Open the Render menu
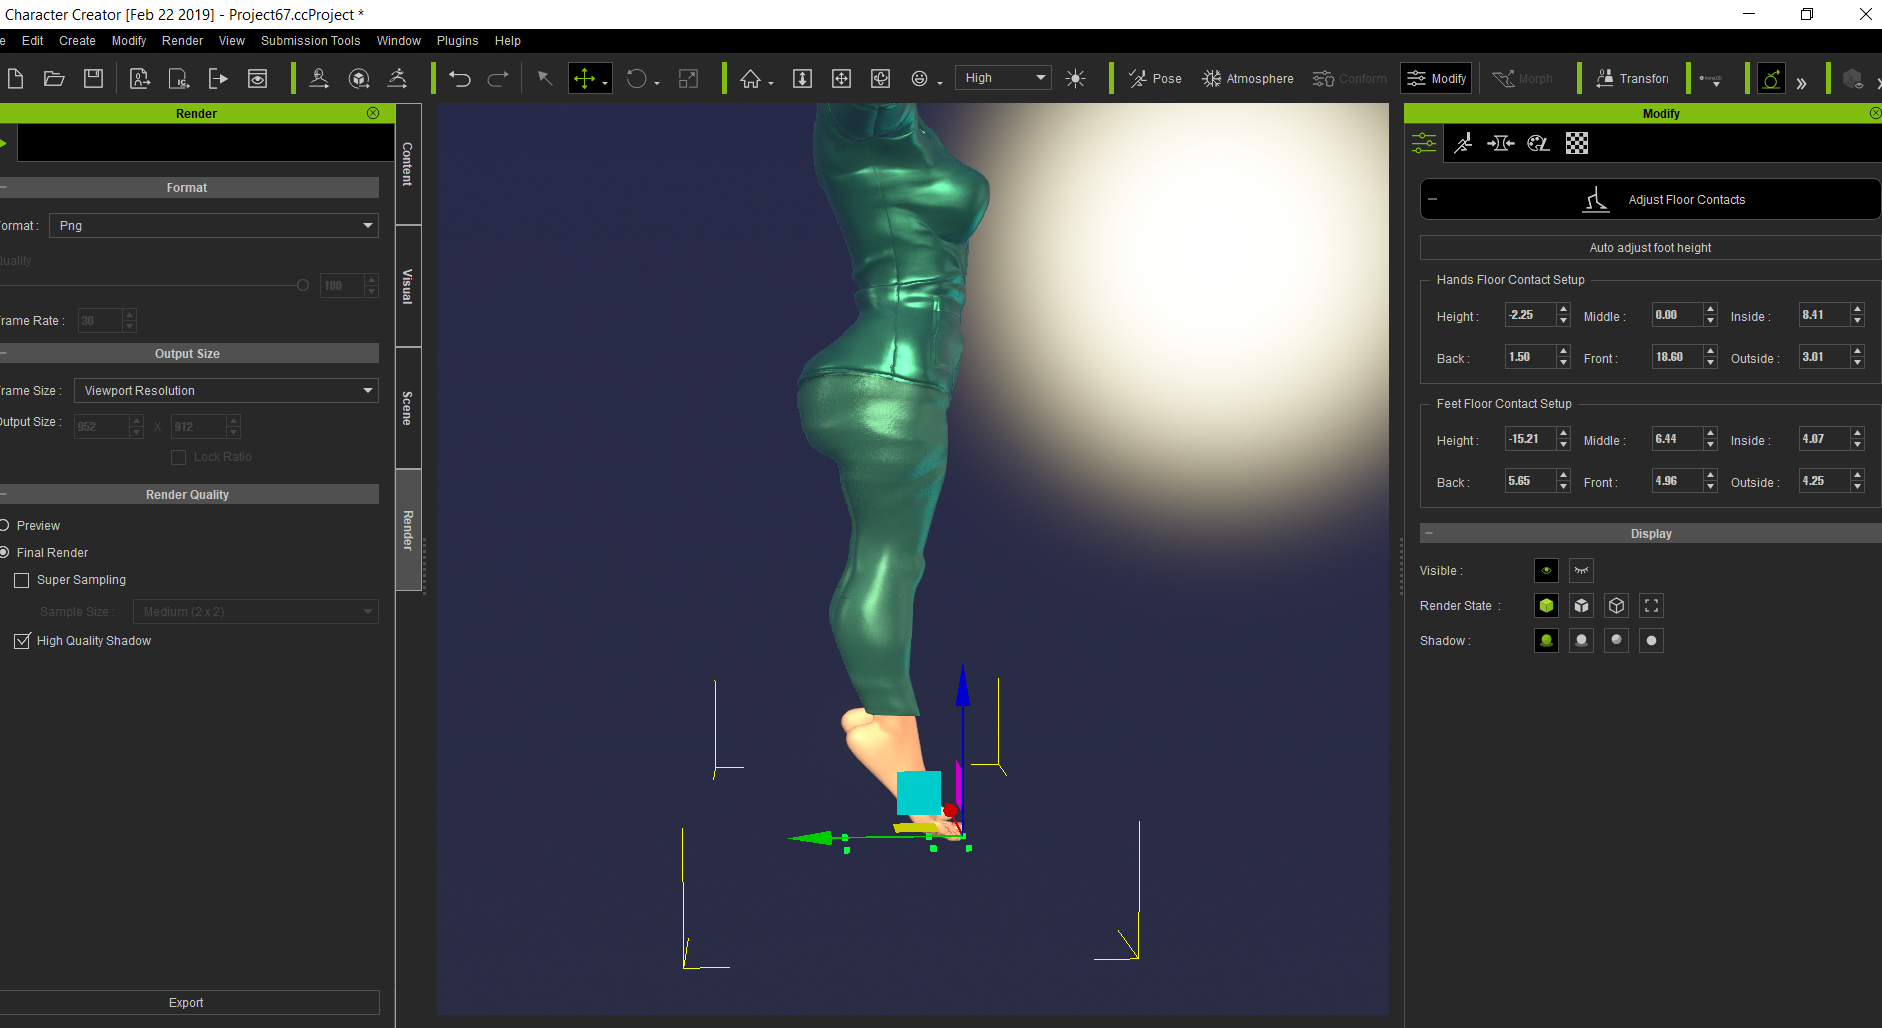 tap(182, 41)
